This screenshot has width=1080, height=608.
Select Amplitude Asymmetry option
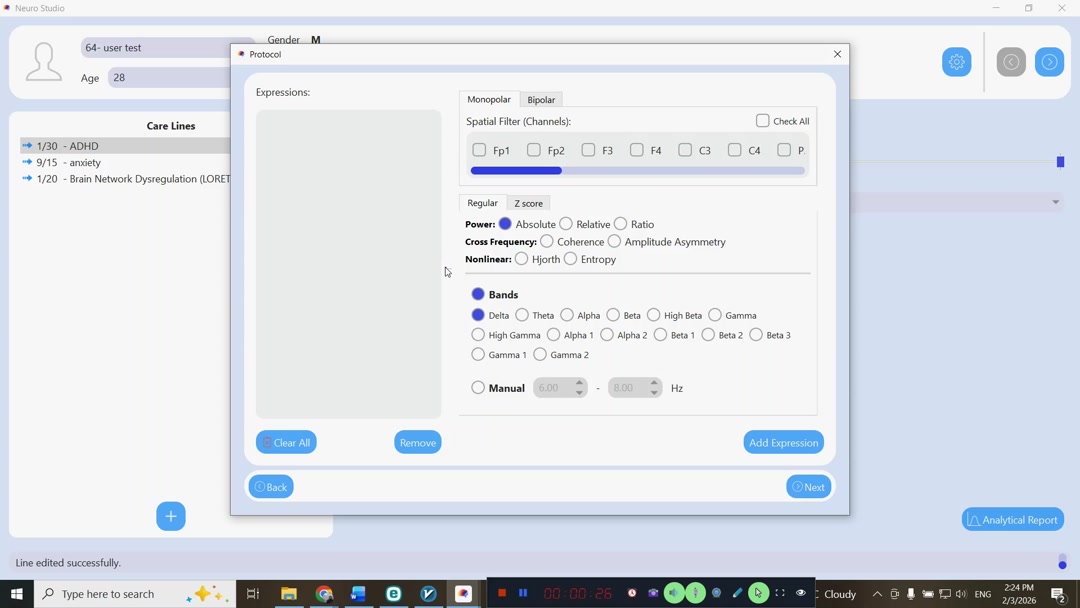pyautogui.click(x=614, y=242)
